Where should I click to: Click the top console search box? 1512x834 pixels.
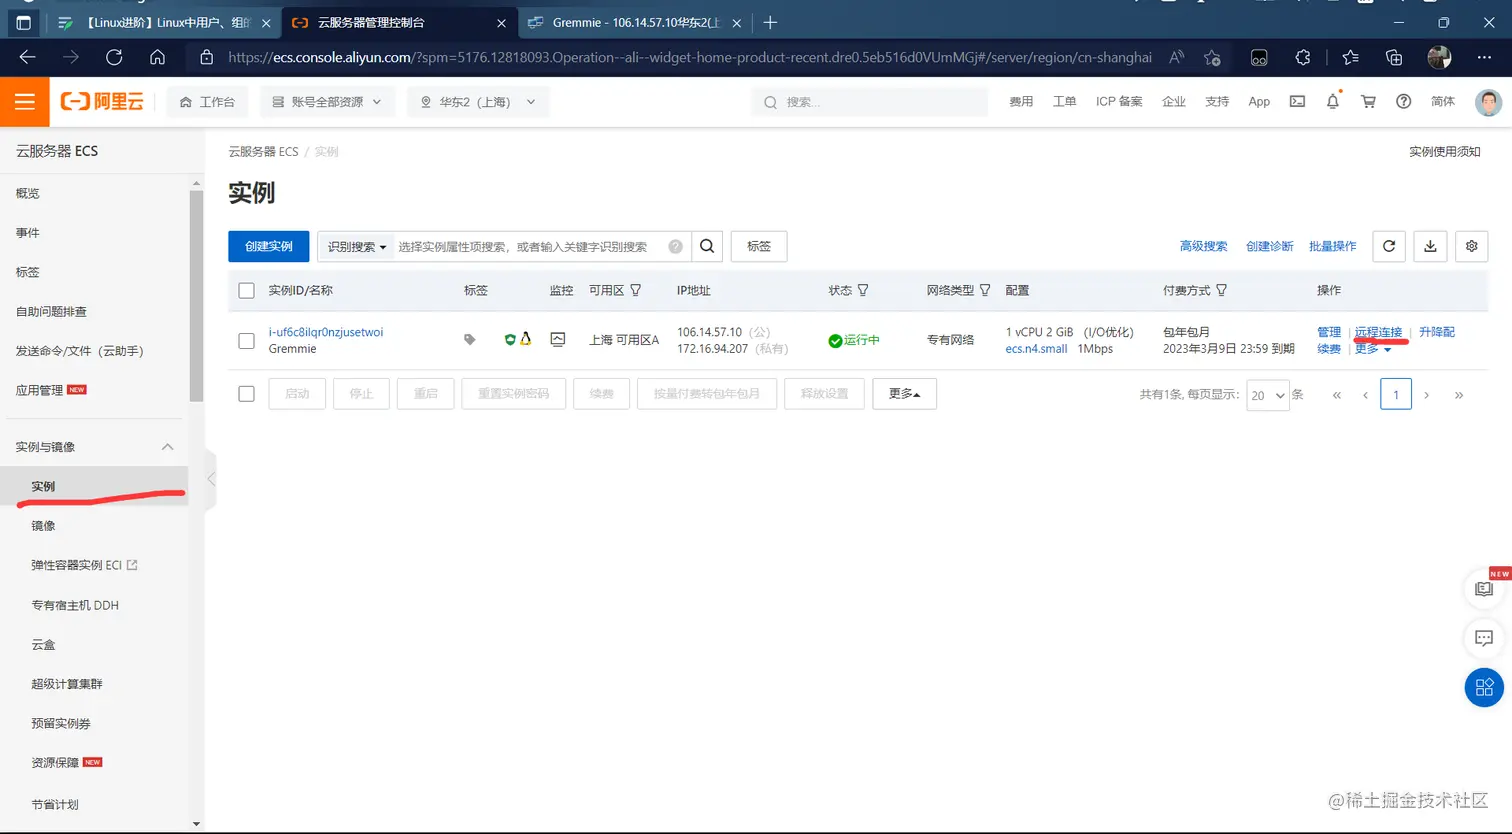(x=869, y=102)
